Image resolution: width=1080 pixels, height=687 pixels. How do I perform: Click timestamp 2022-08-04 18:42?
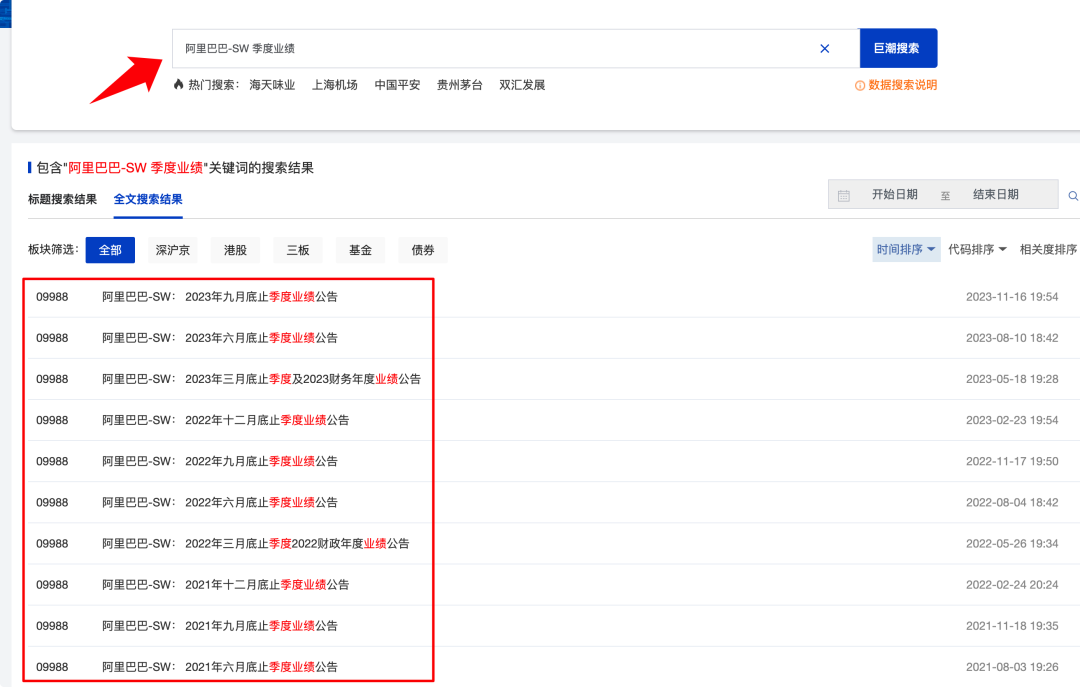(x=1012, y=502)
